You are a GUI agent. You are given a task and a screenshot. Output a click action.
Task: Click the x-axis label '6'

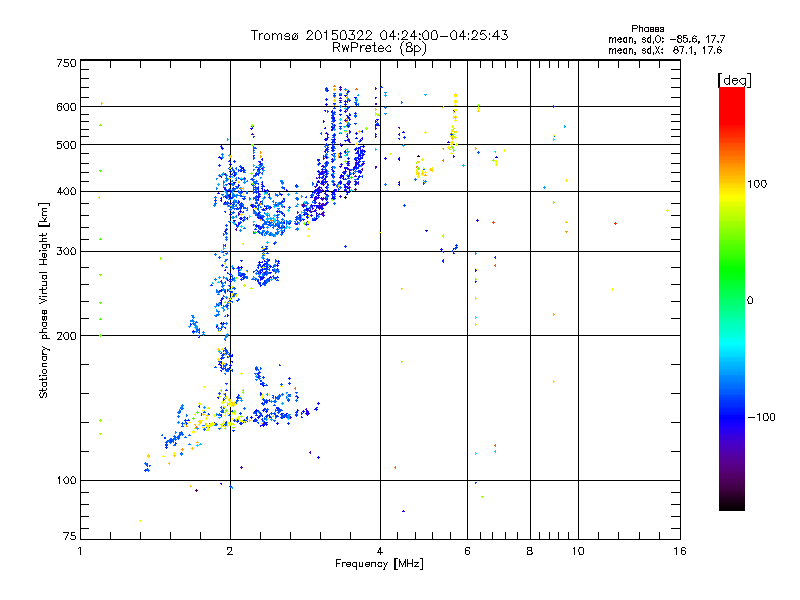(467, 551)
